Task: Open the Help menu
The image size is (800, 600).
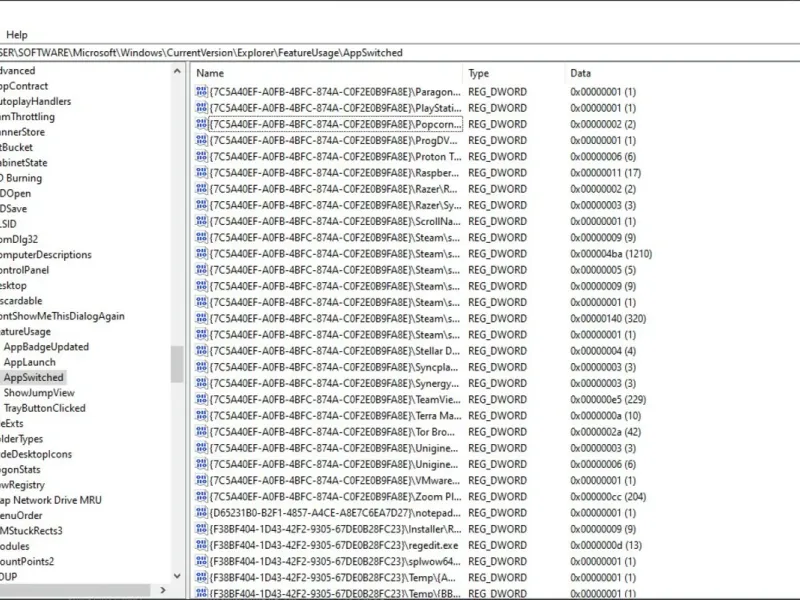Action: (16, 35)
